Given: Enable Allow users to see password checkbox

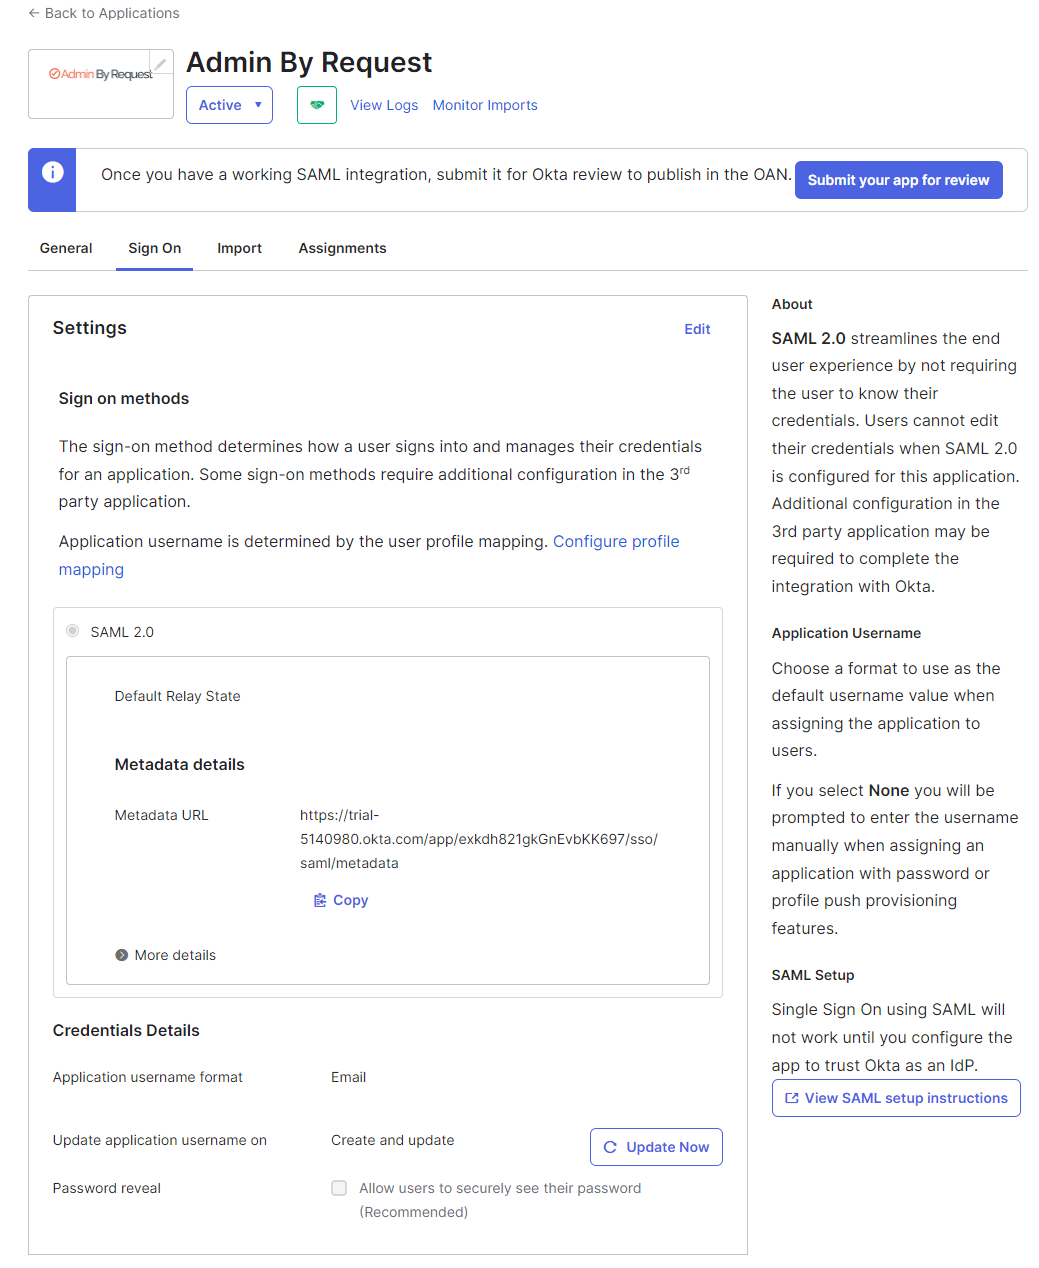Looking at the screenshot, I should click(x=339, y=1188).
